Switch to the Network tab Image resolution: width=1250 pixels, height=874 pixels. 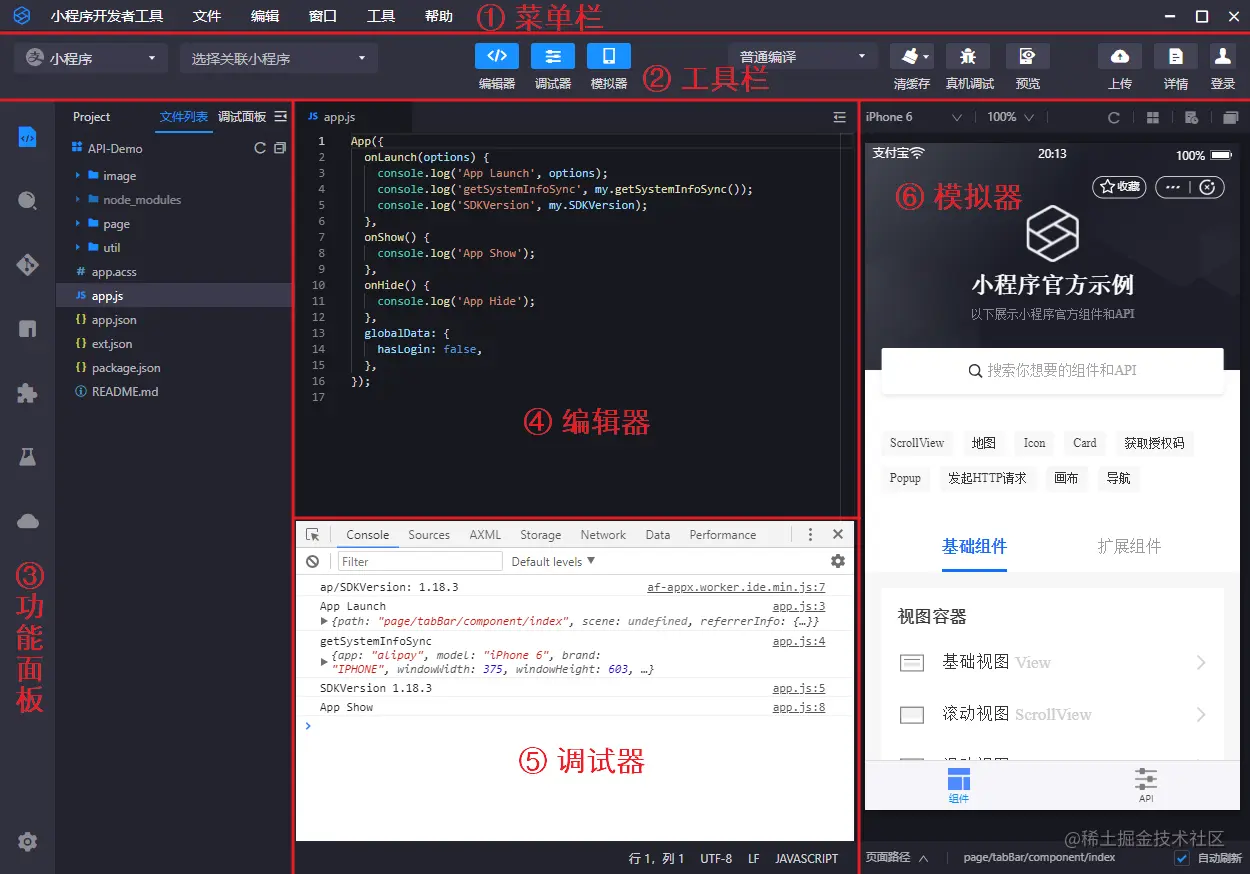pyautogui.click(x=603, y=535)
